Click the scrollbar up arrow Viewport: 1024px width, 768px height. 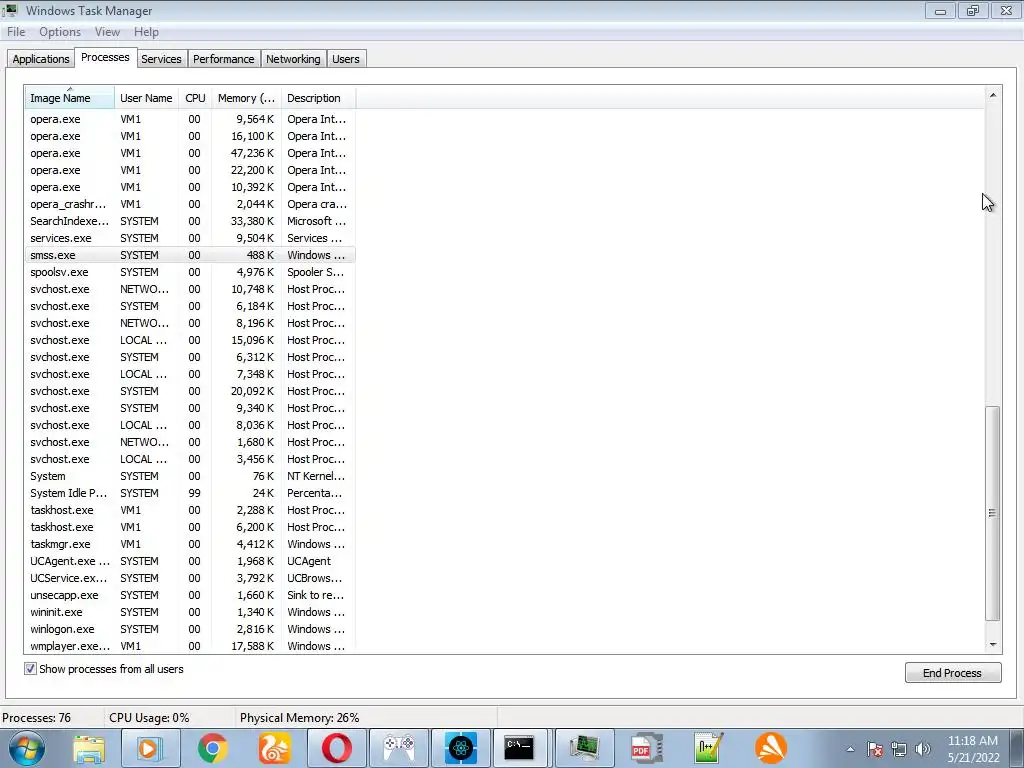pos(993,95)
